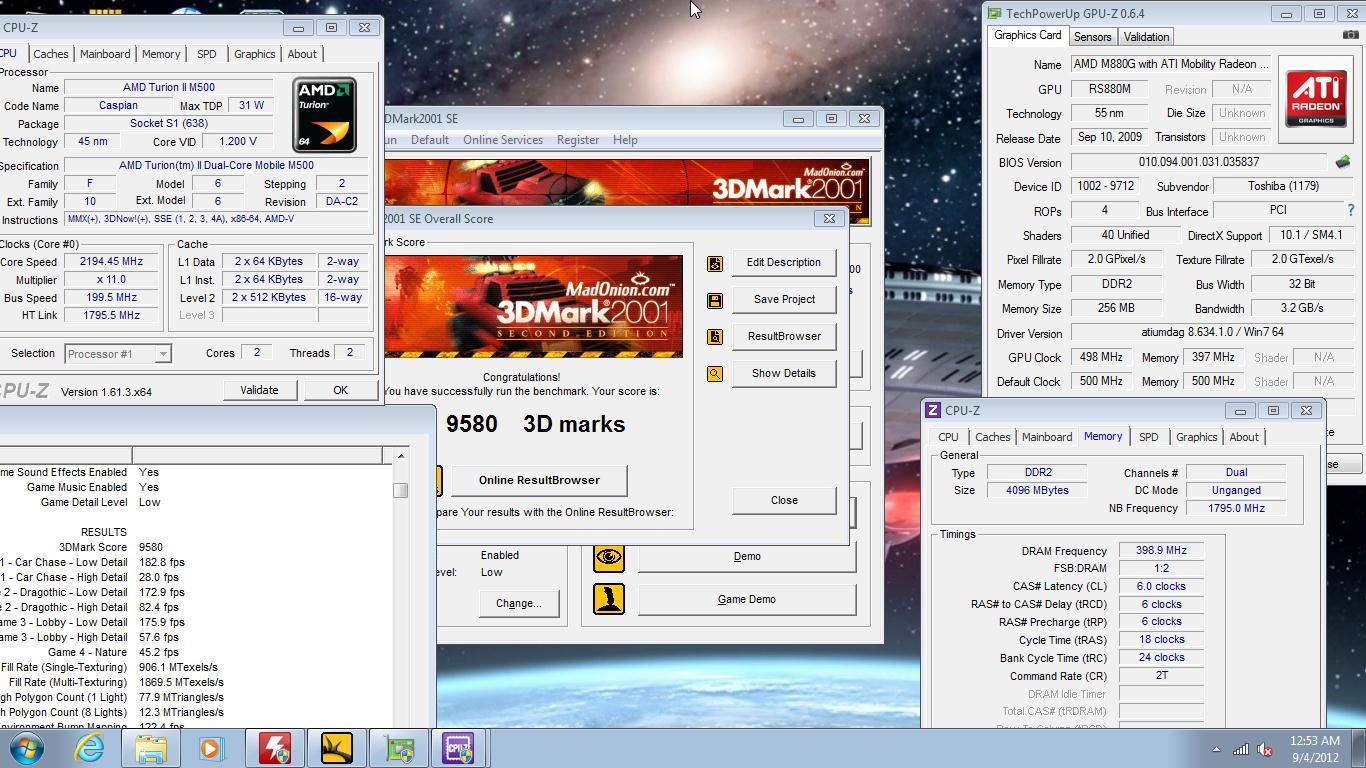Click the Show Details button
This screenshot has width=1366, height=768.
point(784,373)
